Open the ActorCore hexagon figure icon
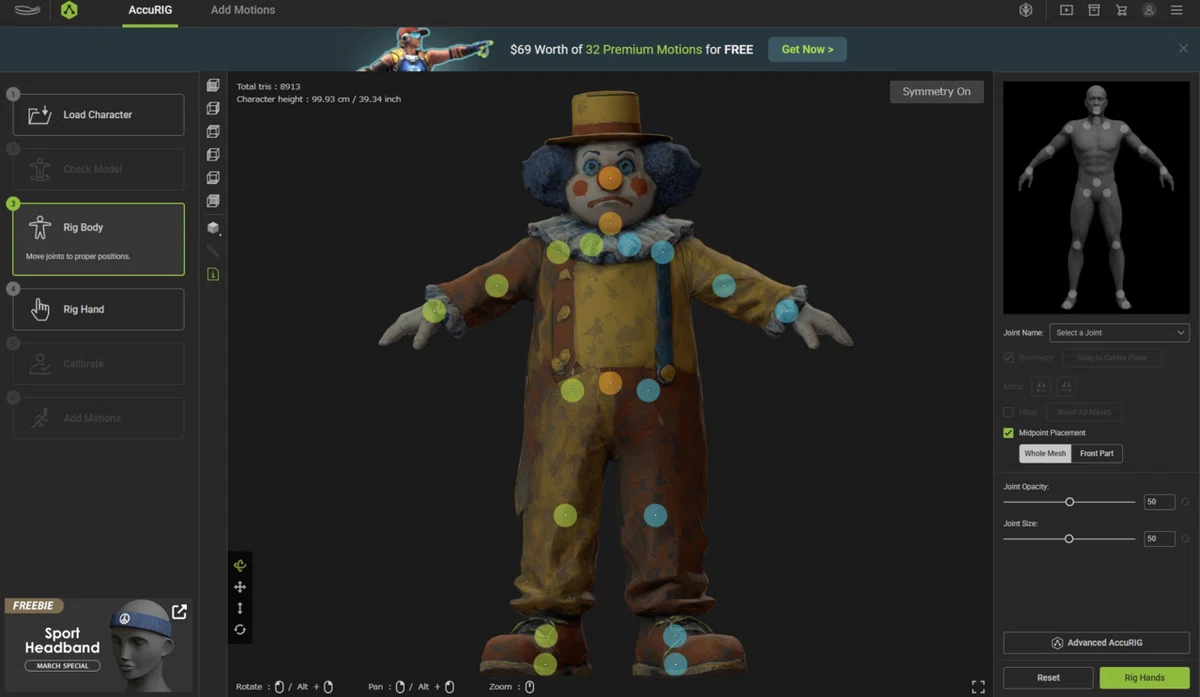 [1025, 10]
